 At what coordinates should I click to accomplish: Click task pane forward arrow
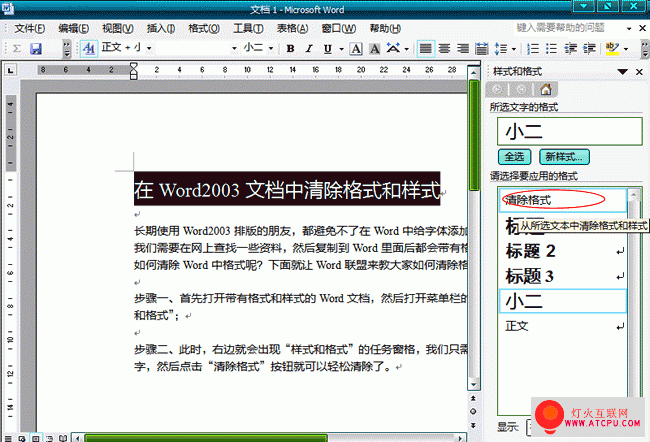(x=521, y=89)
